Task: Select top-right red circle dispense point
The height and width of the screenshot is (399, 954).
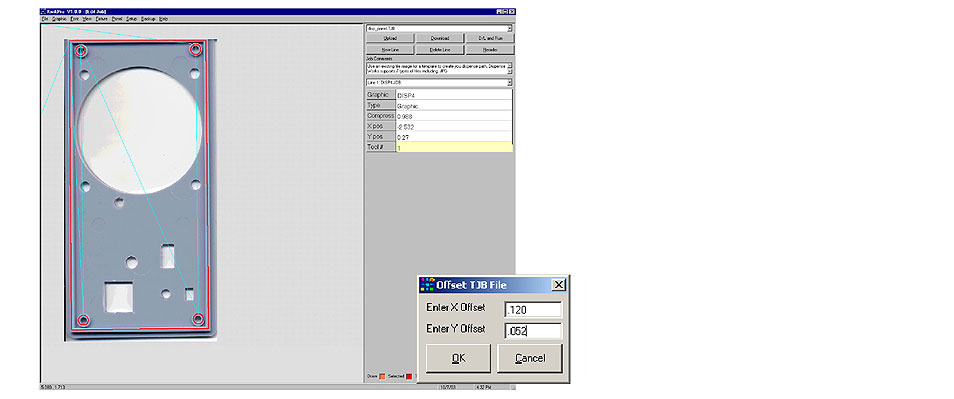Action: pyautogui.click(x=195, y=49)
